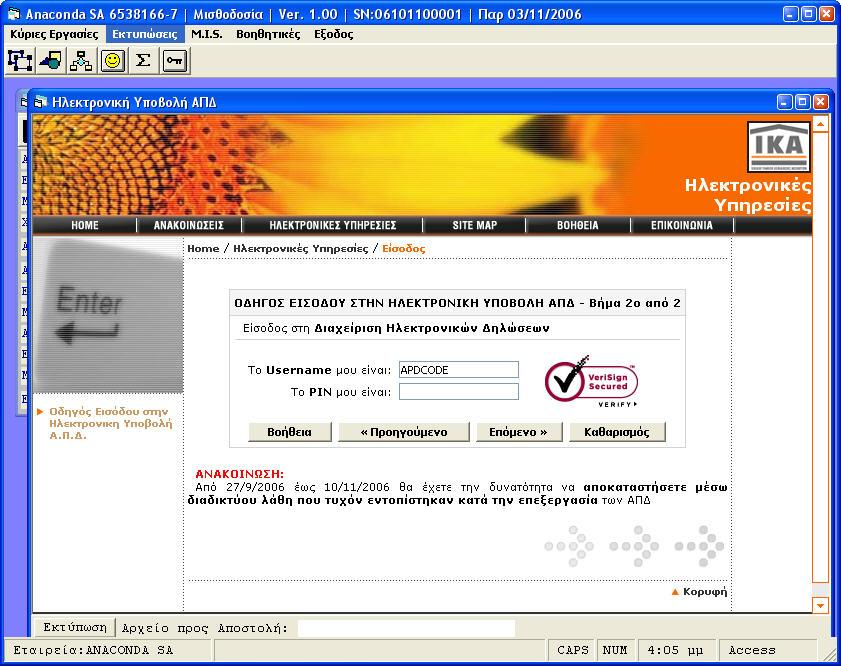The height and width of the screenshot is (666, 841).
Task: Click the Home breadcrumb link
Action: 203,248
